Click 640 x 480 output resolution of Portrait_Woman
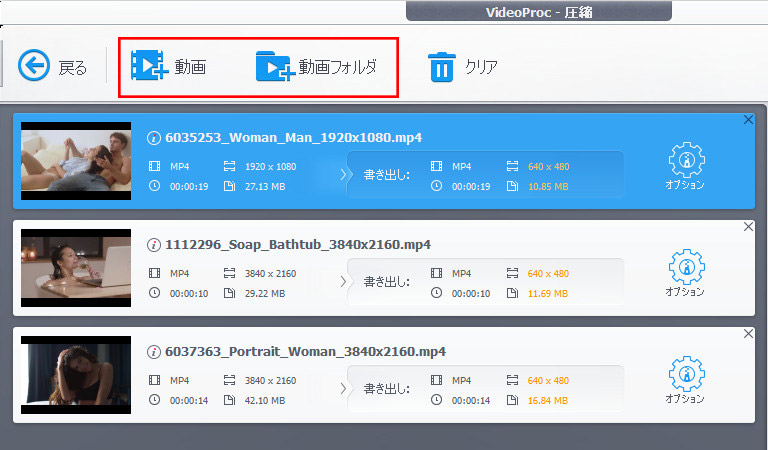This screenshot has width=768, height=450. click(x=548, y=380)
